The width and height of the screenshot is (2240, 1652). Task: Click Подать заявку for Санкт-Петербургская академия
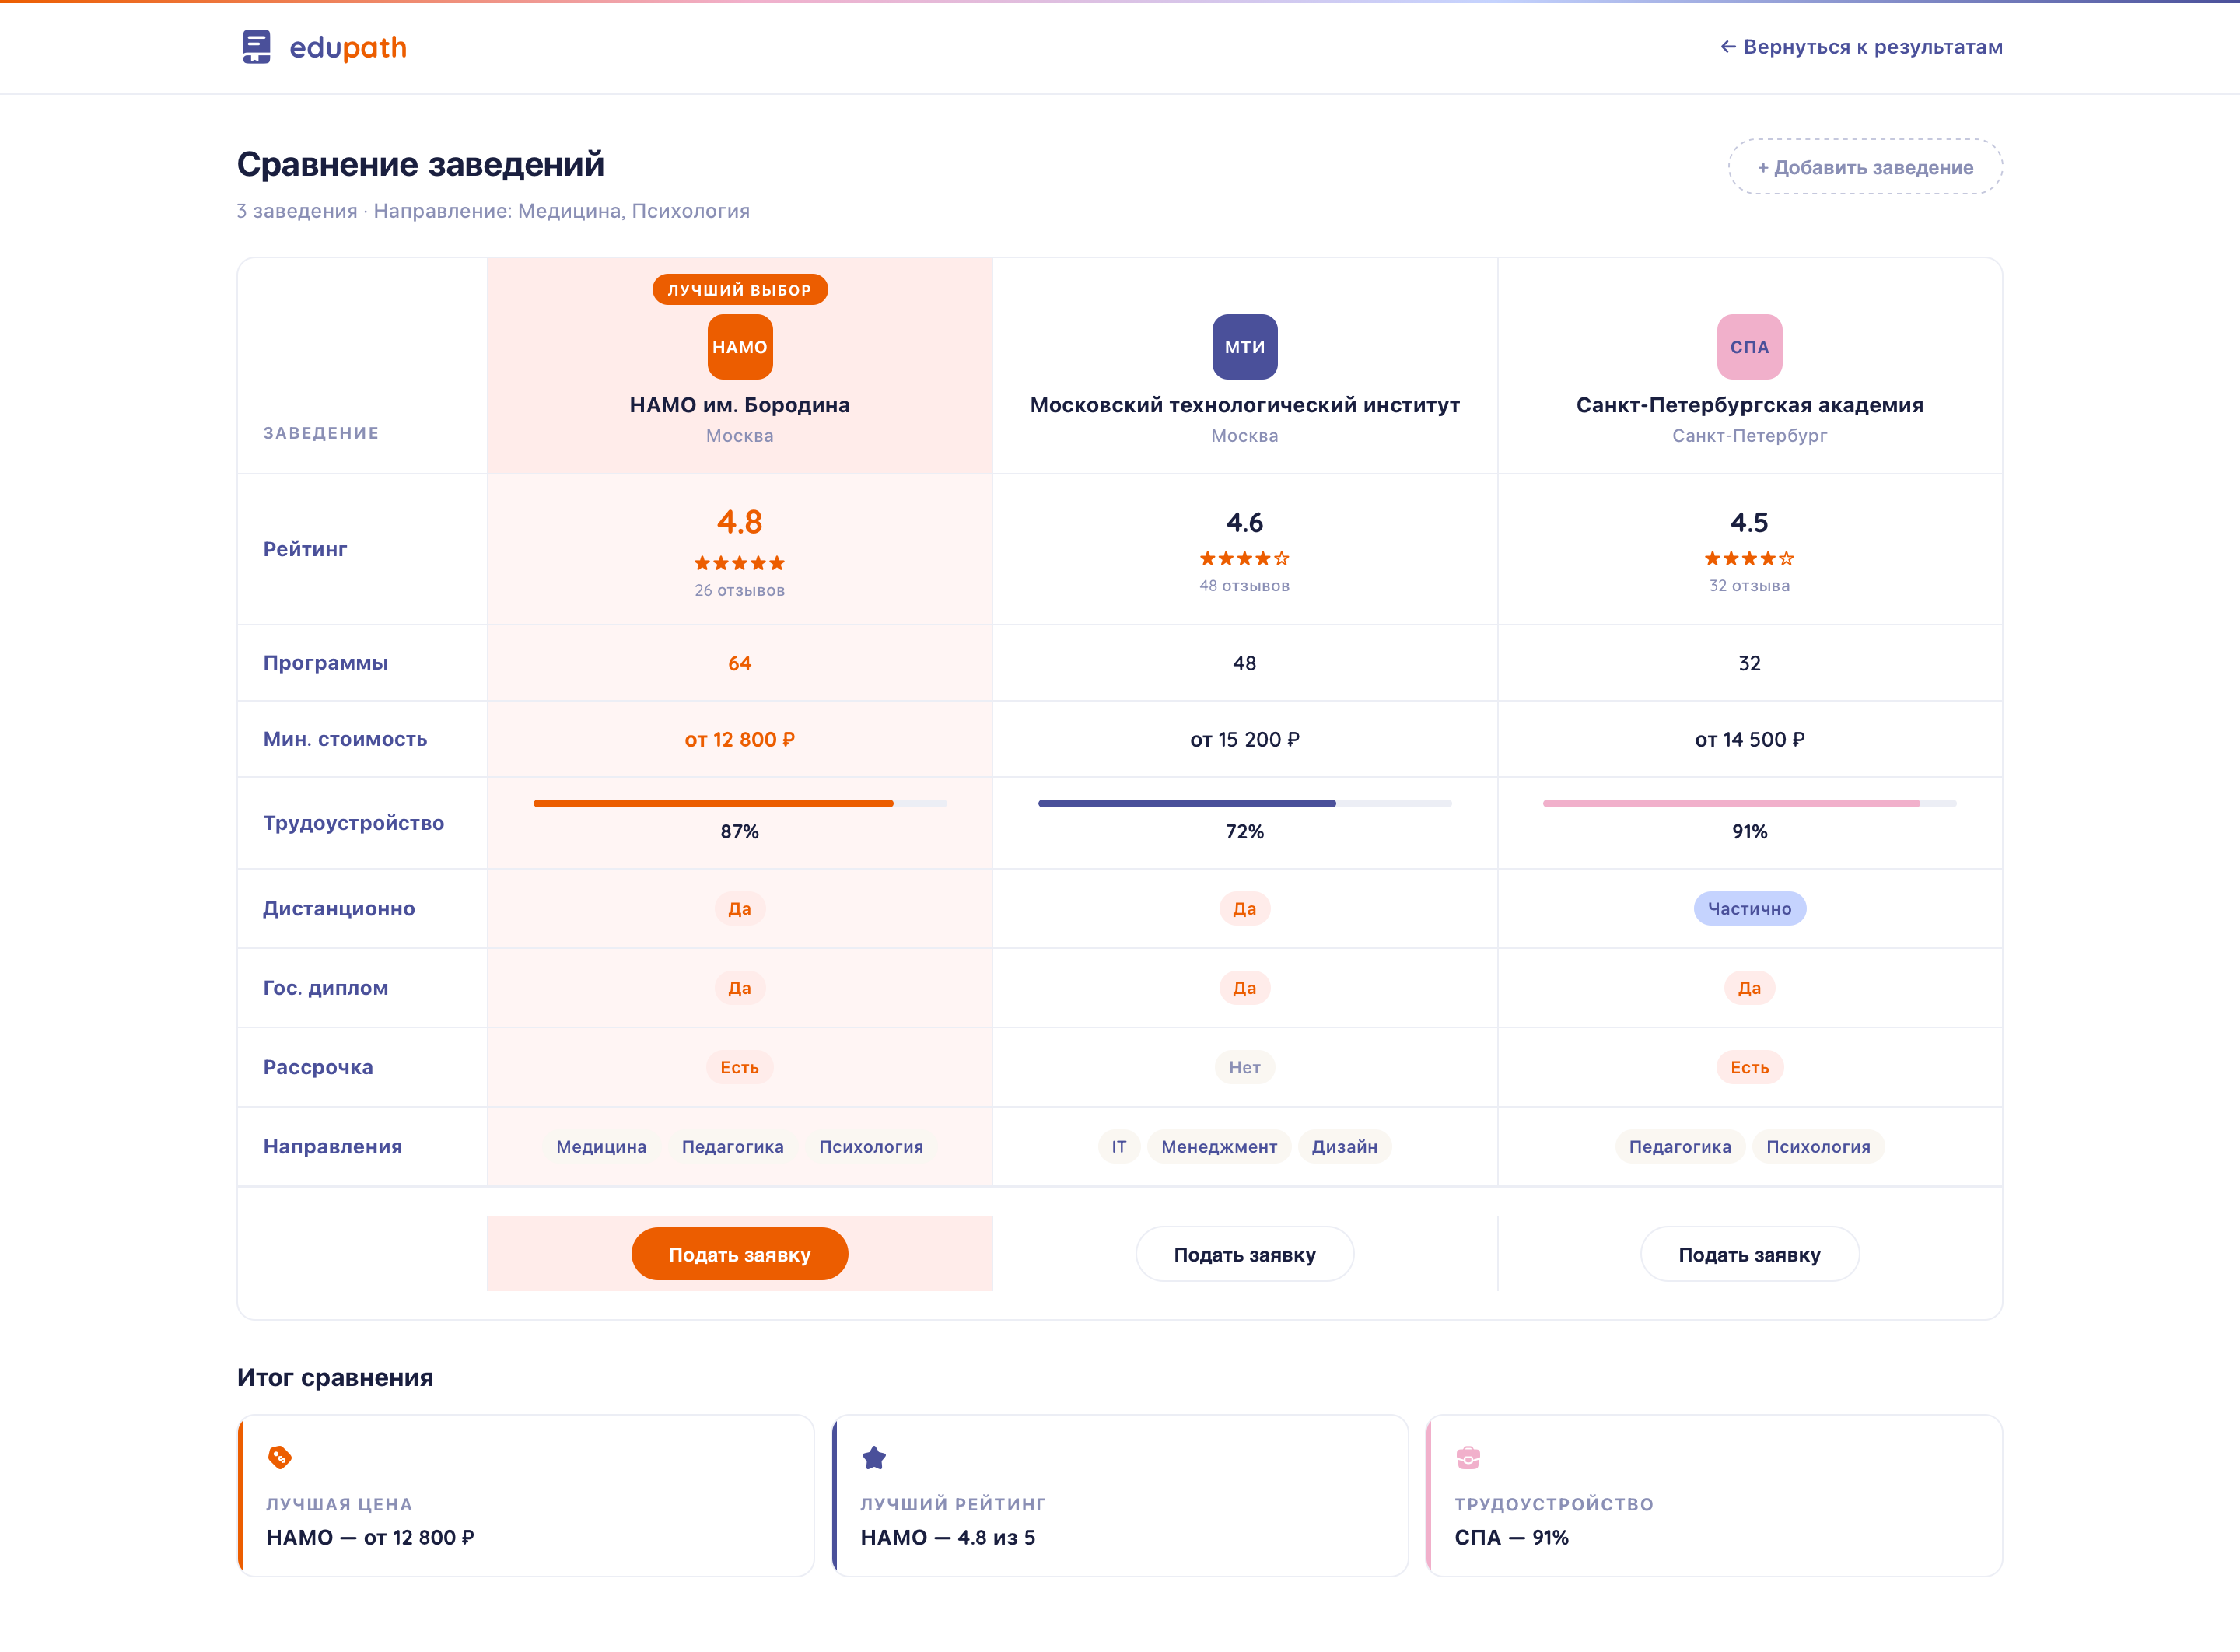click(x=1750, y=1254)
